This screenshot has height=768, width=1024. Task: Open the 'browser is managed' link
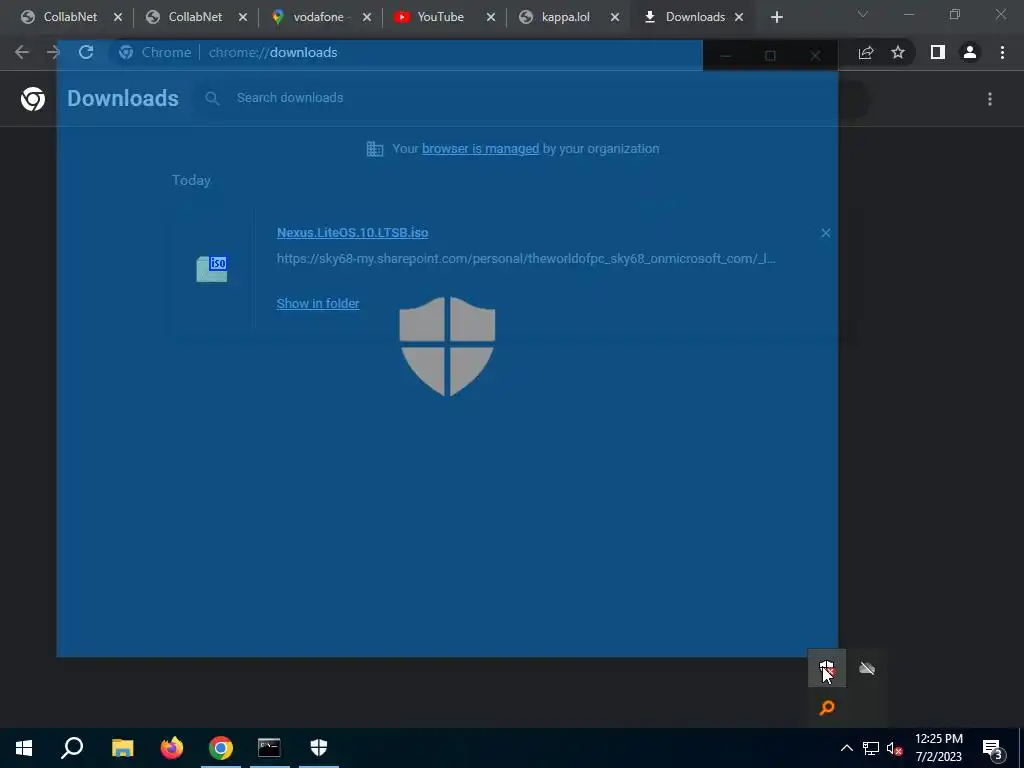[480, 149]
